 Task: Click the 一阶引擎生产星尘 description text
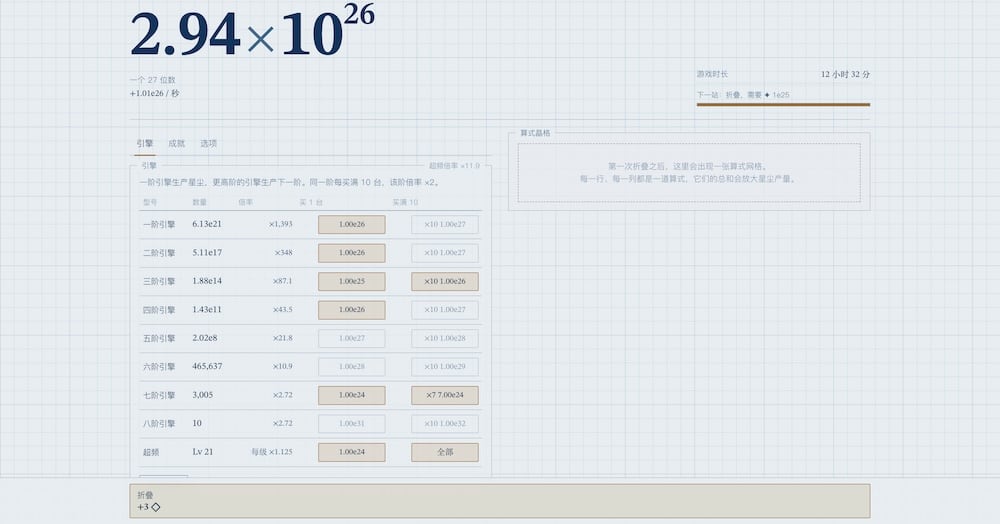289,182
